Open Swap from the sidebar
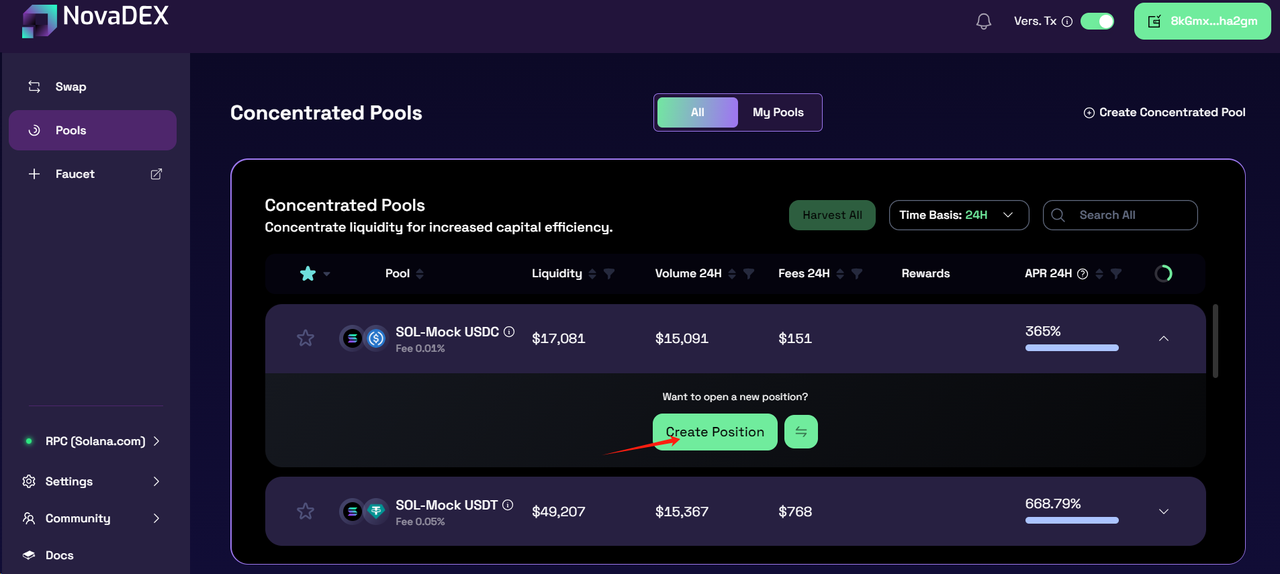Screen dimensions: 1280x574 70,87
